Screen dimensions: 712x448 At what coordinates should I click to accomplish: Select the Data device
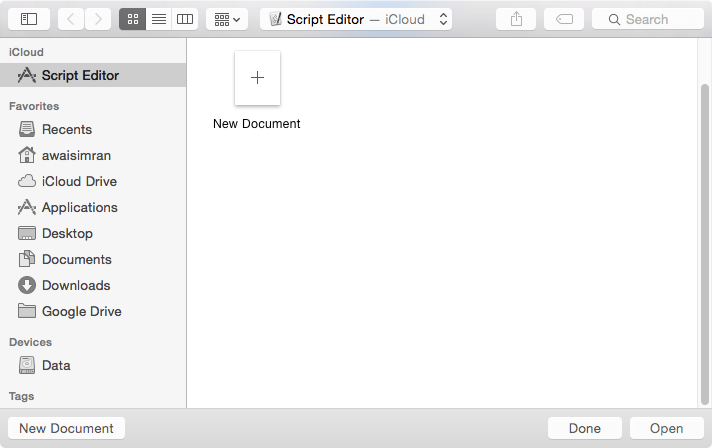pos(93,365)
